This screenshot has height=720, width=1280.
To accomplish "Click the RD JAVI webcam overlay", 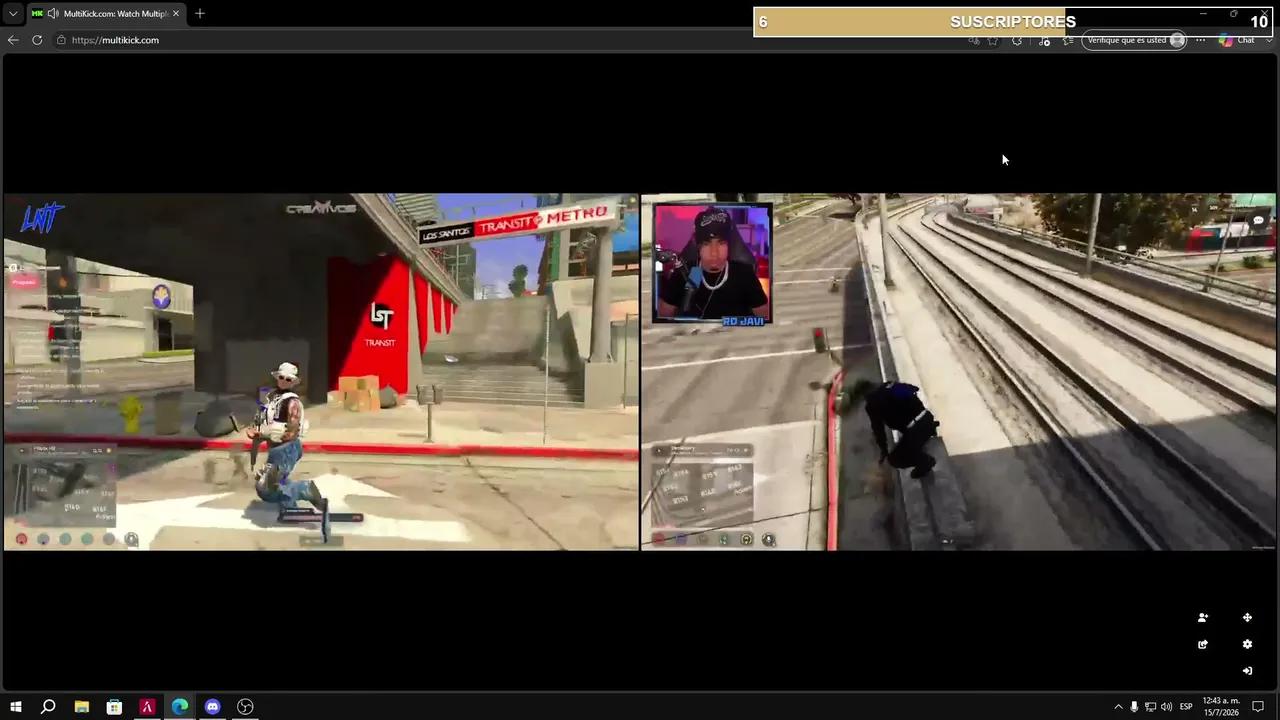I will point(712,264).
